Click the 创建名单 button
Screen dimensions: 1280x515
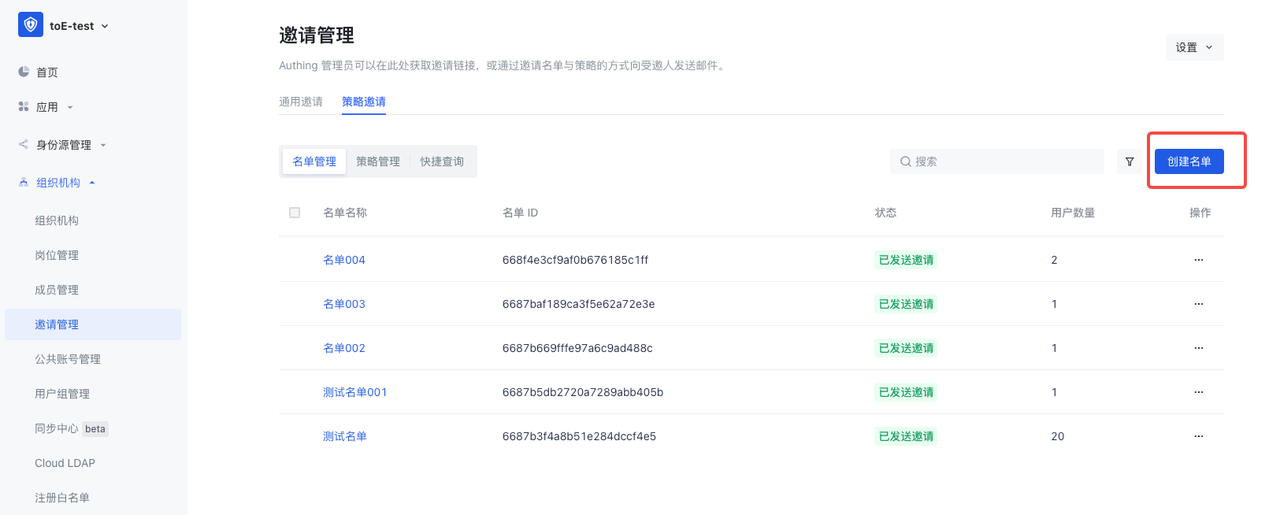click(1189, 162)
